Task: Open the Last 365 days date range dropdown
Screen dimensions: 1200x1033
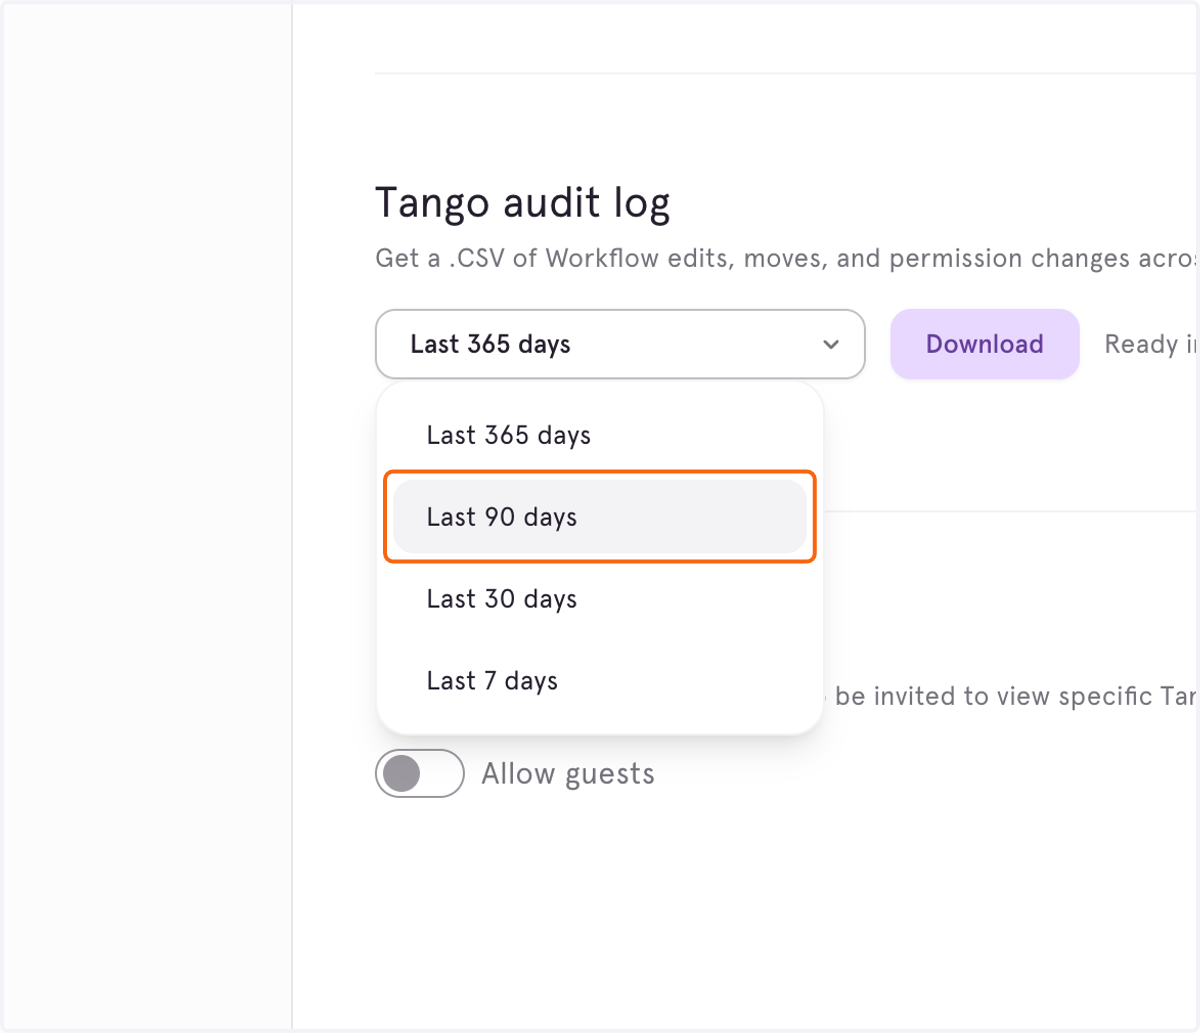Action: coord(620,344)
